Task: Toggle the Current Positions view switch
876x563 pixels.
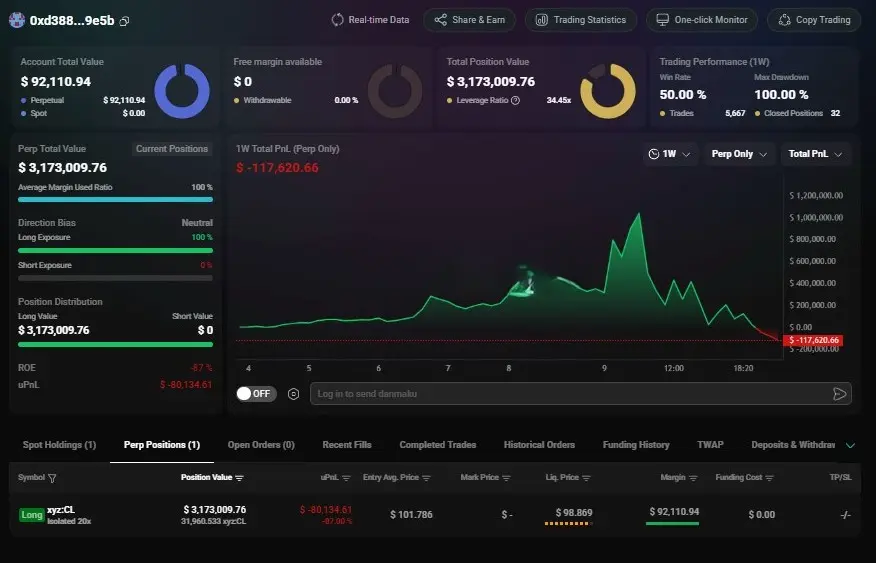Action: click(172, 149)
